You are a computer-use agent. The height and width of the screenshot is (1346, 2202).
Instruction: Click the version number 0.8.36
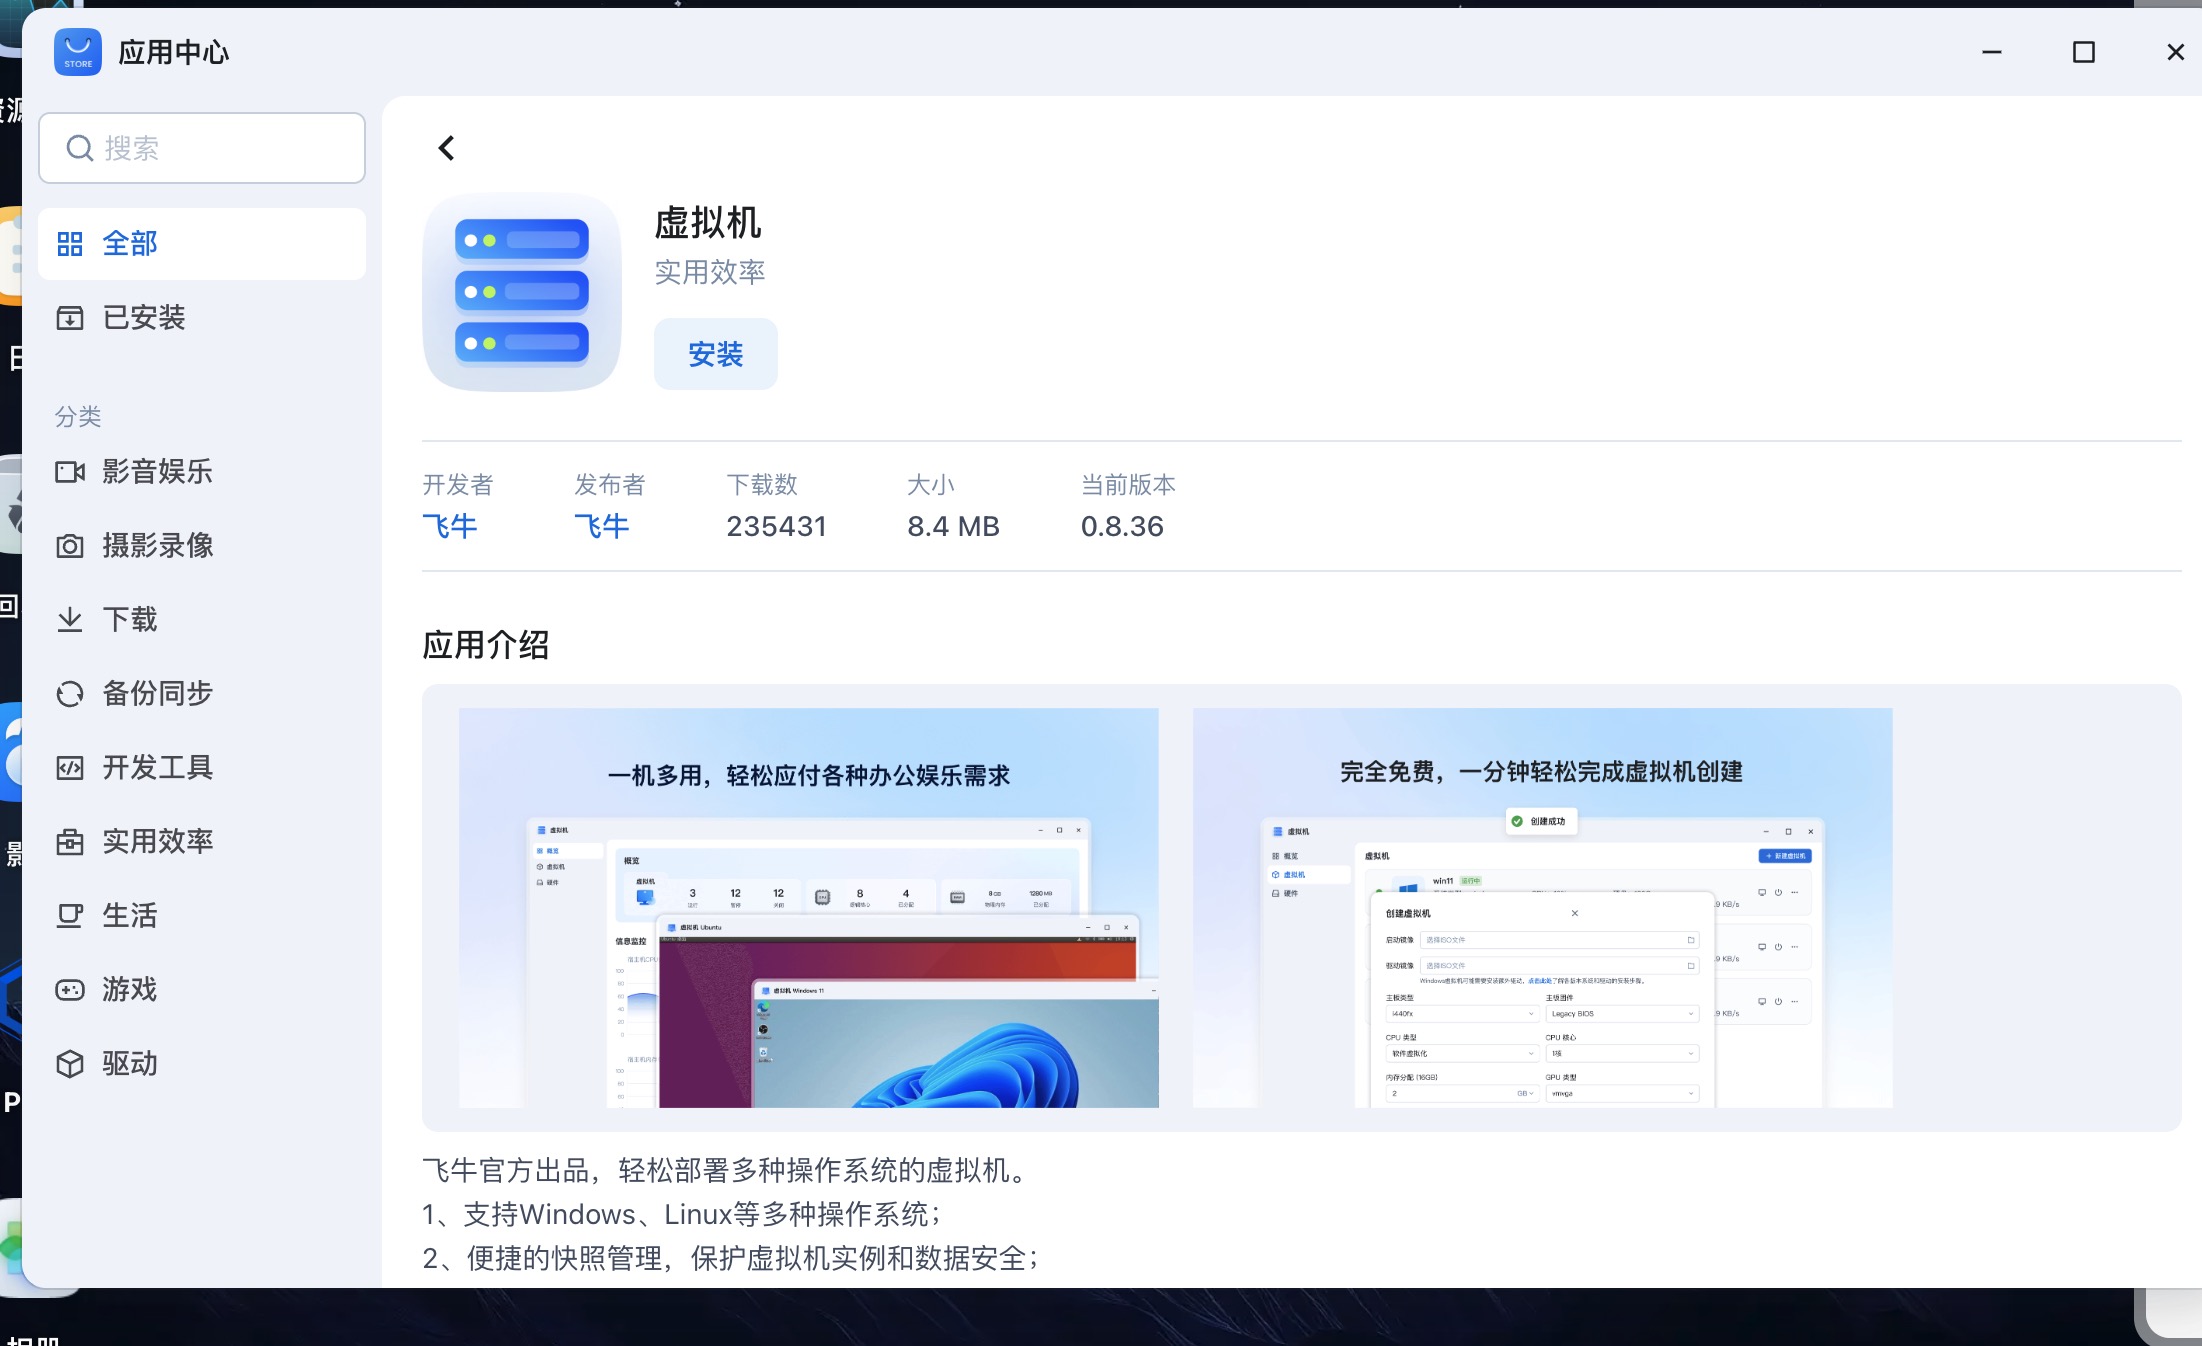[x=1122, y=526]
